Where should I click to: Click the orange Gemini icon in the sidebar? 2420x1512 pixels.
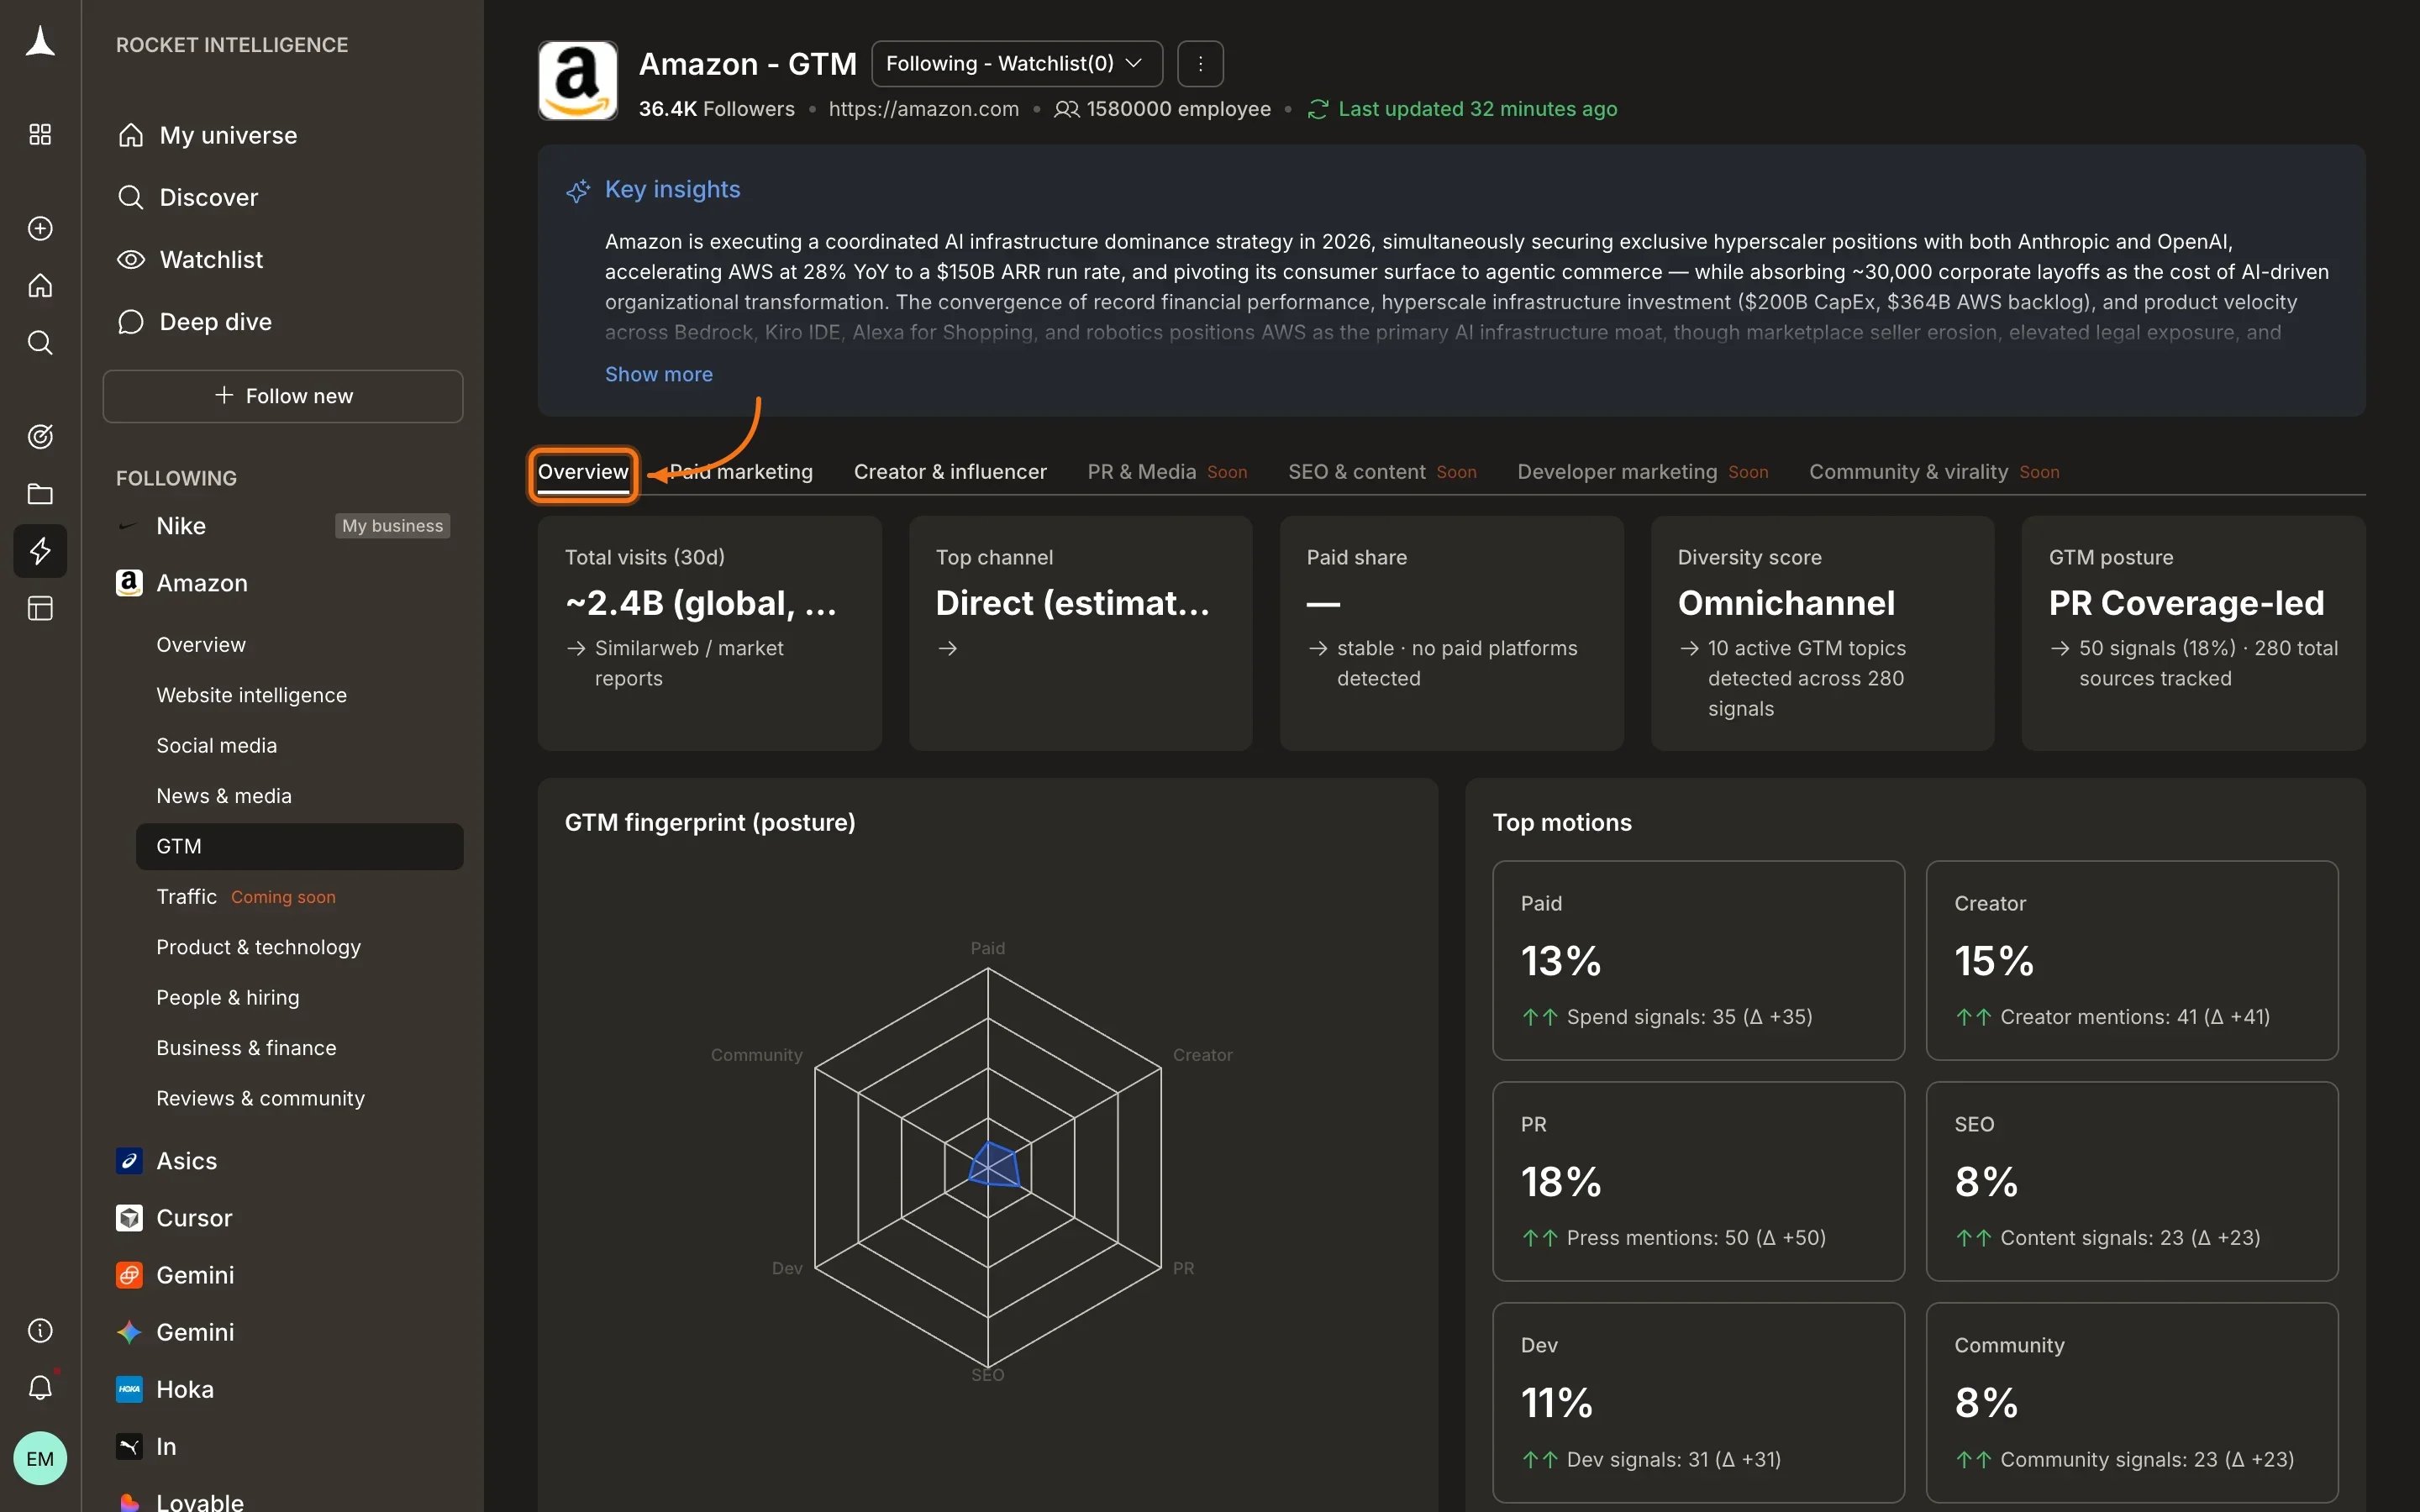(x=129, y=1275)
